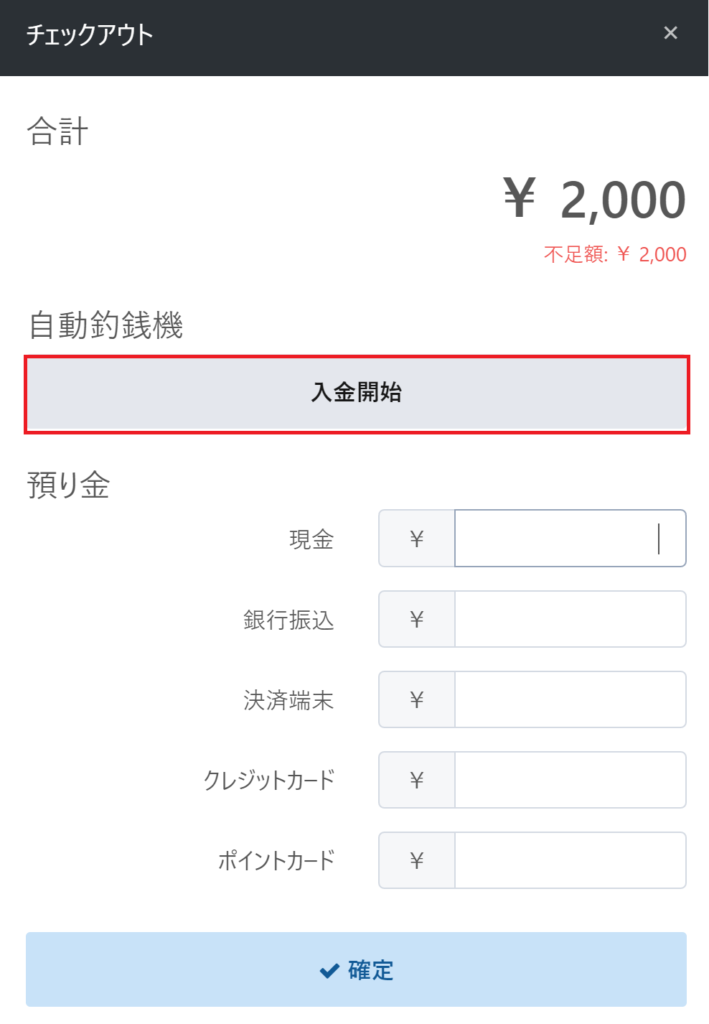Click the 銀行振込 field label
This screenshot has width=709, height=1024.
(x=288, y=620)
